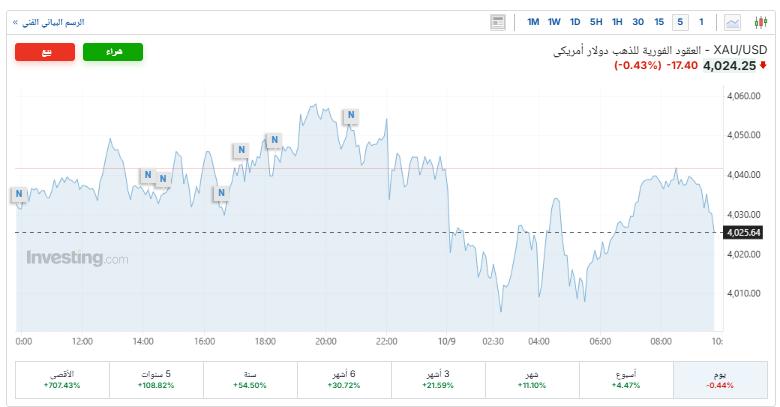Select the 1H timeframe
The width and height of the screenshot is (780, 407).
coord(617,22)
